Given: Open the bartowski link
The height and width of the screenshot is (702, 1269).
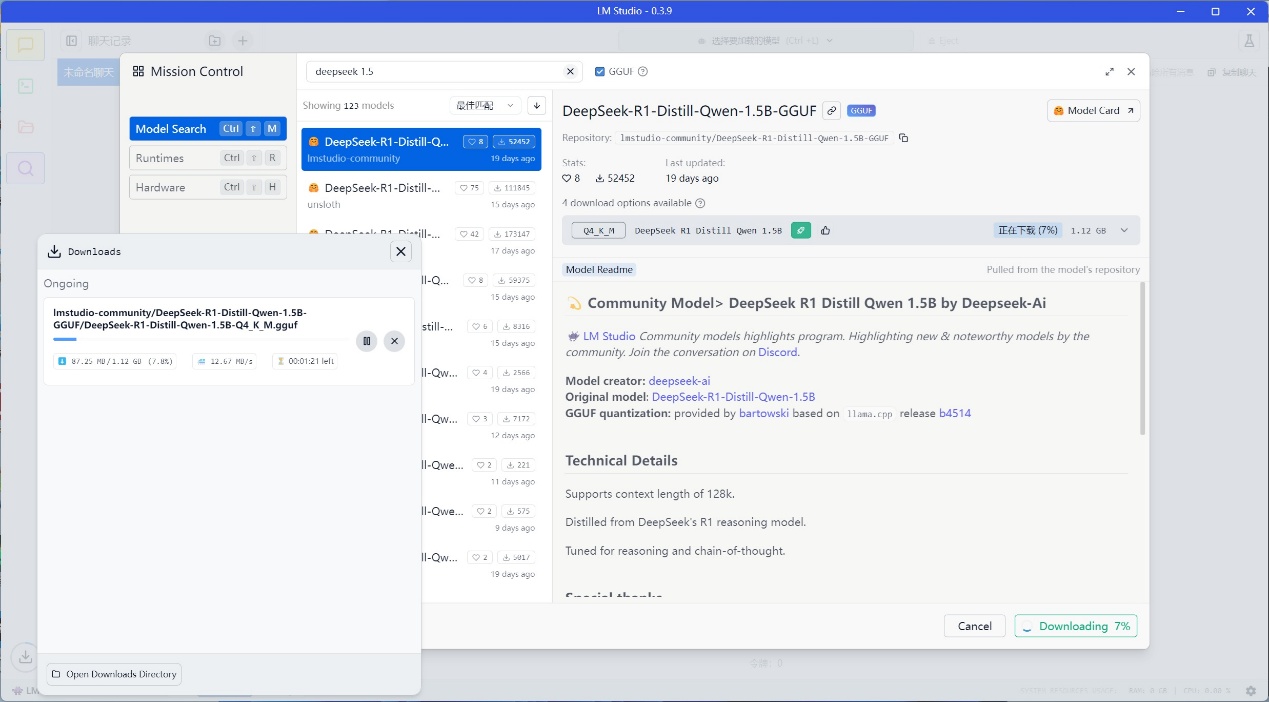Looking at the screenshot, I should [764, 413].
